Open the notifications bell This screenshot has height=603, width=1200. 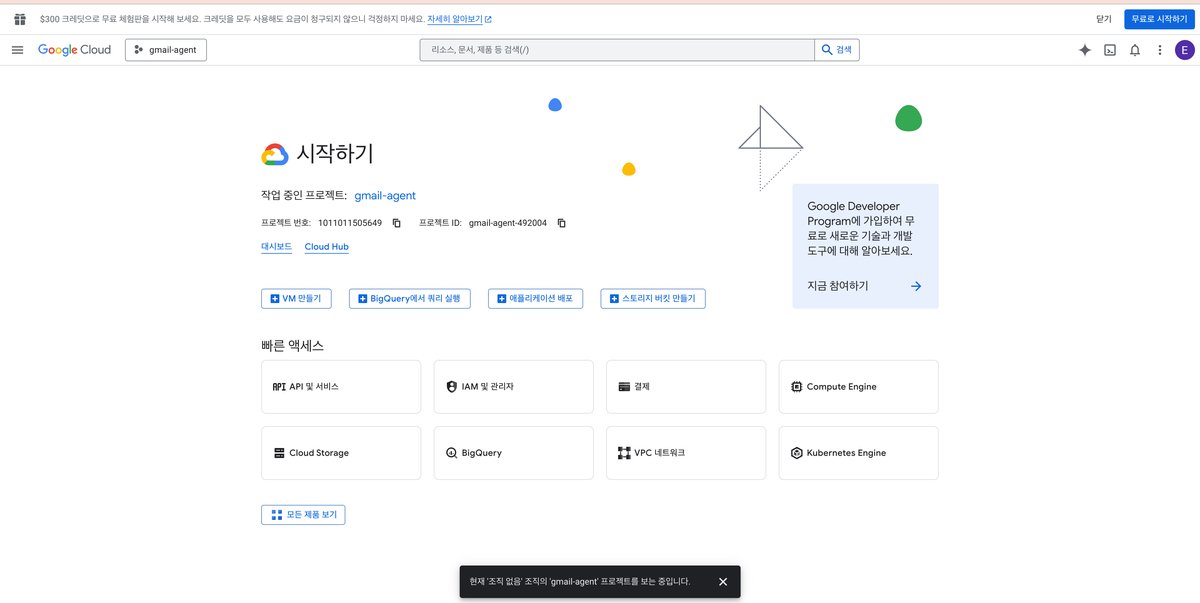coord(1134,49)
